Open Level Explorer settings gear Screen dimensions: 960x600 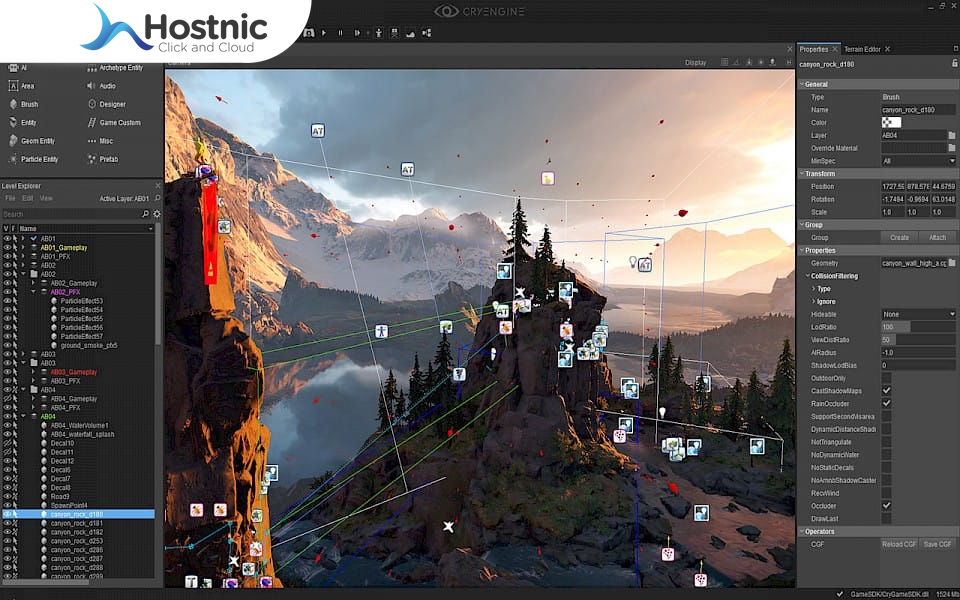coord(157,214)
